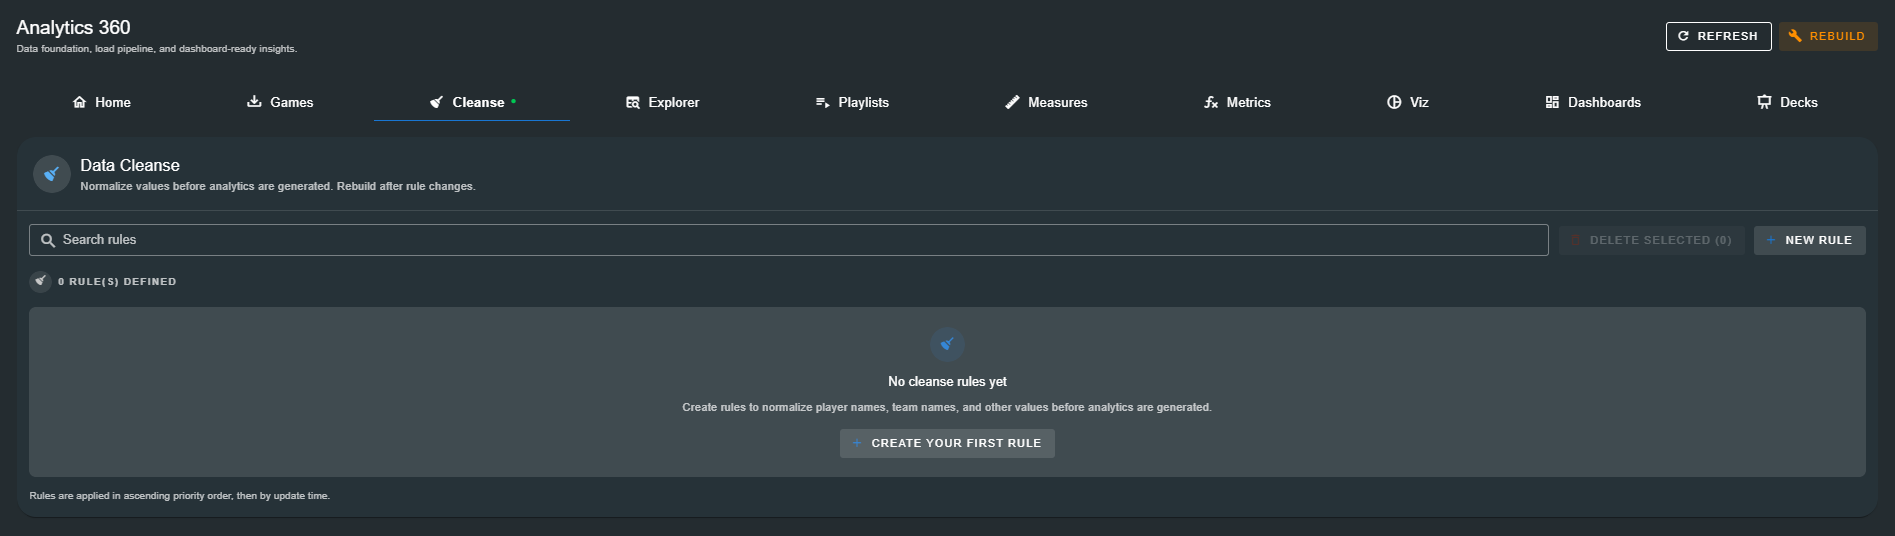Click the broom icon above 'No cleanse rules yet'
The width and height of the screenshot is (1895, 536).
(x=947, y=344)
